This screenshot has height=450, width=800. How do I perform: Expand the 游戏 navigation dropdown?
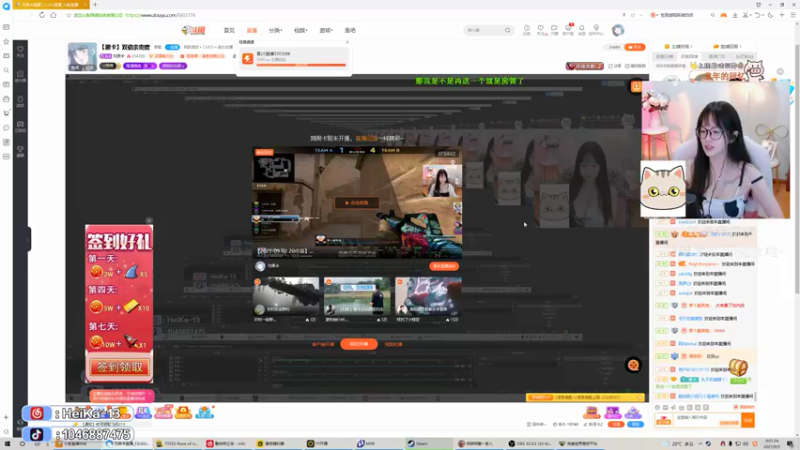click(x=326, y=31)
